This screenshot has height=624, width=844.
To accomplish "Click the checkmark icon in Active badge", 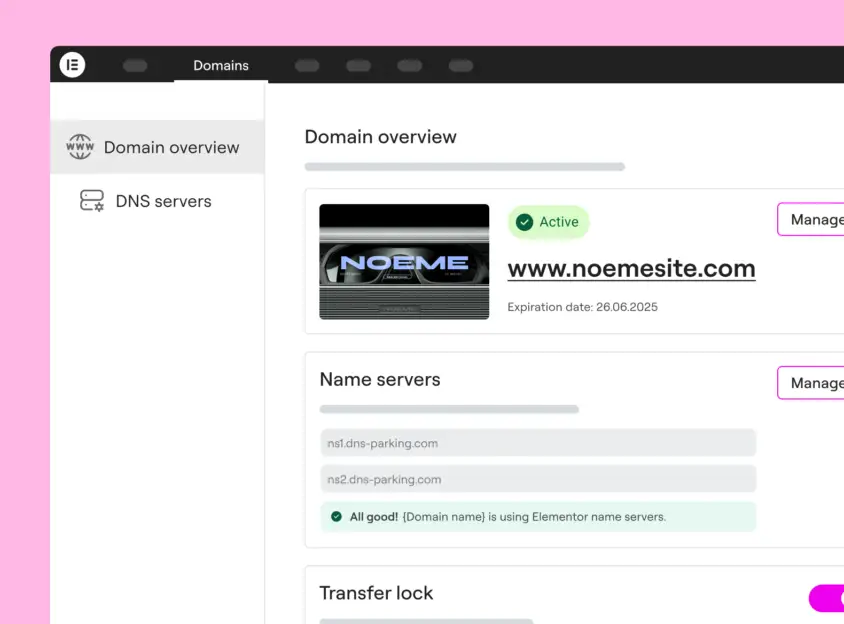I will (x=524, y=222).
